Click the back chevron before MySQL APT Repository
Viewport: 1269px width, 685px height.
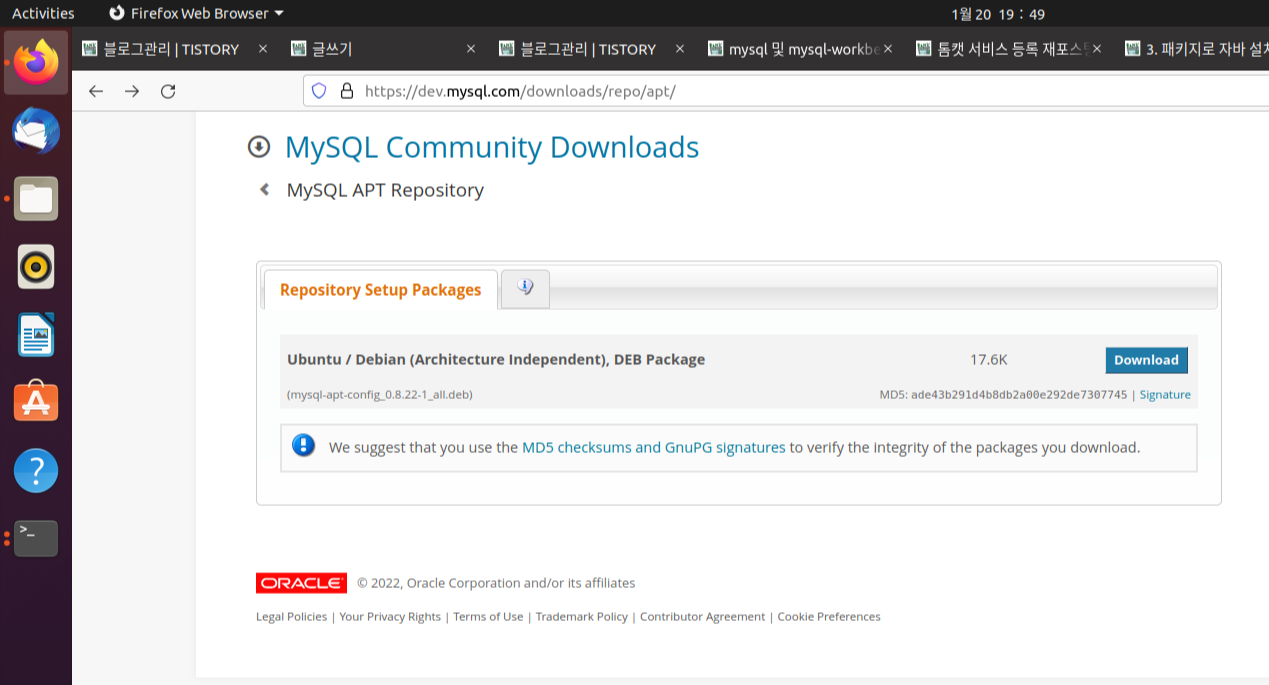265,189
